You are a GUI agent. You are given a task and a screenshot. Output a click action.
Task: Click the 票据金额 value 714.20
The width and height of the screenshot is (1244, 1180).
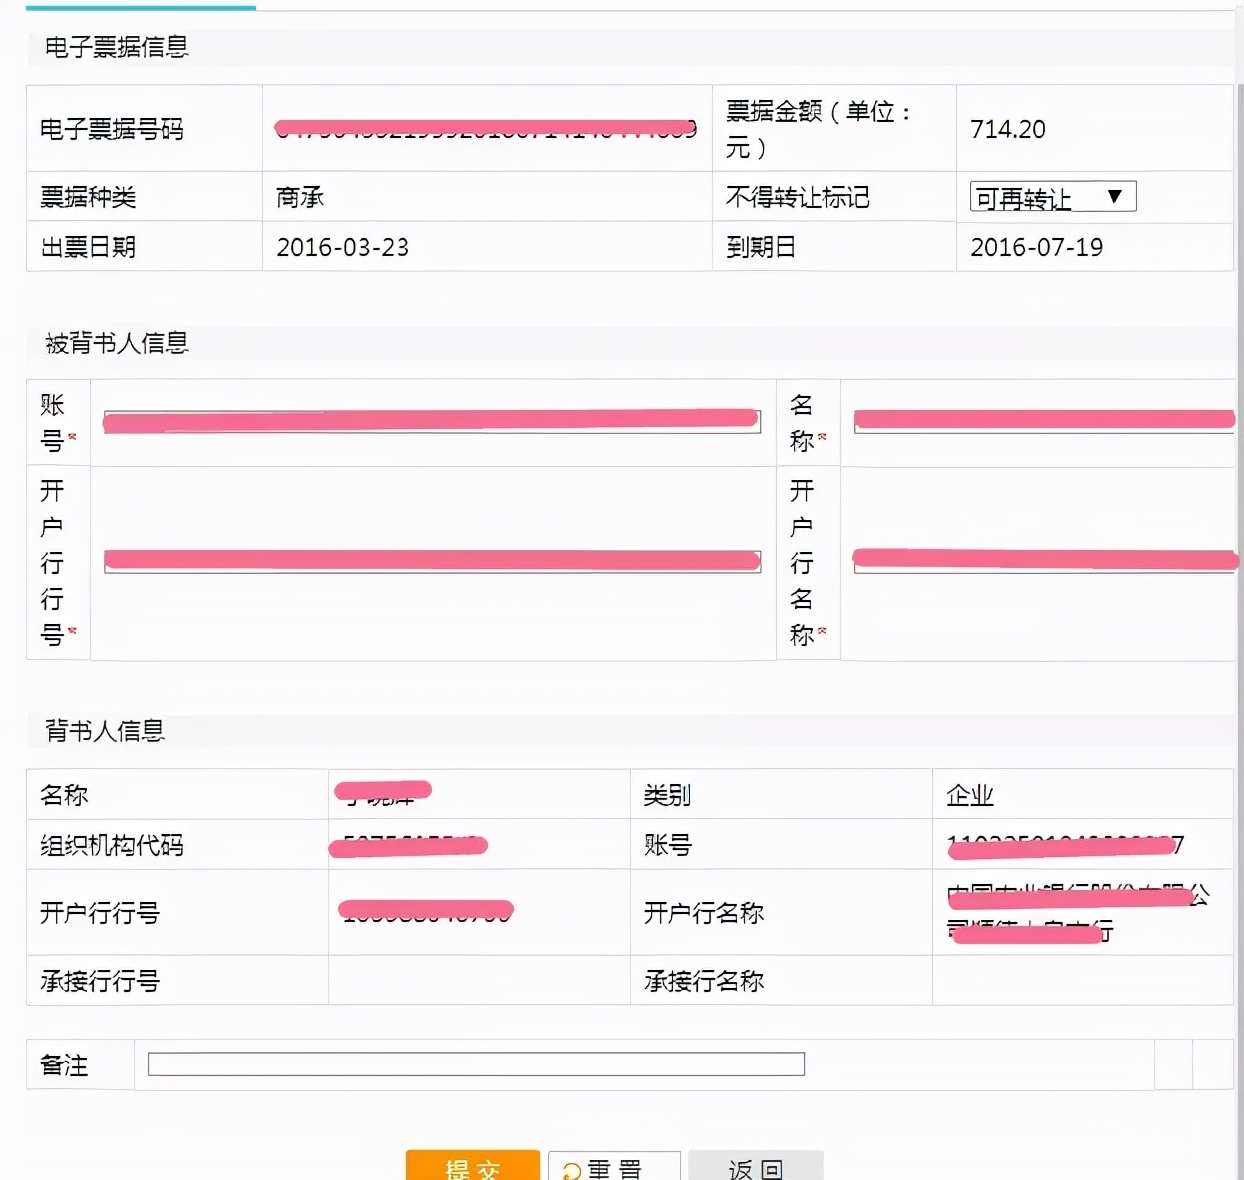click(x=1008, y=128)
